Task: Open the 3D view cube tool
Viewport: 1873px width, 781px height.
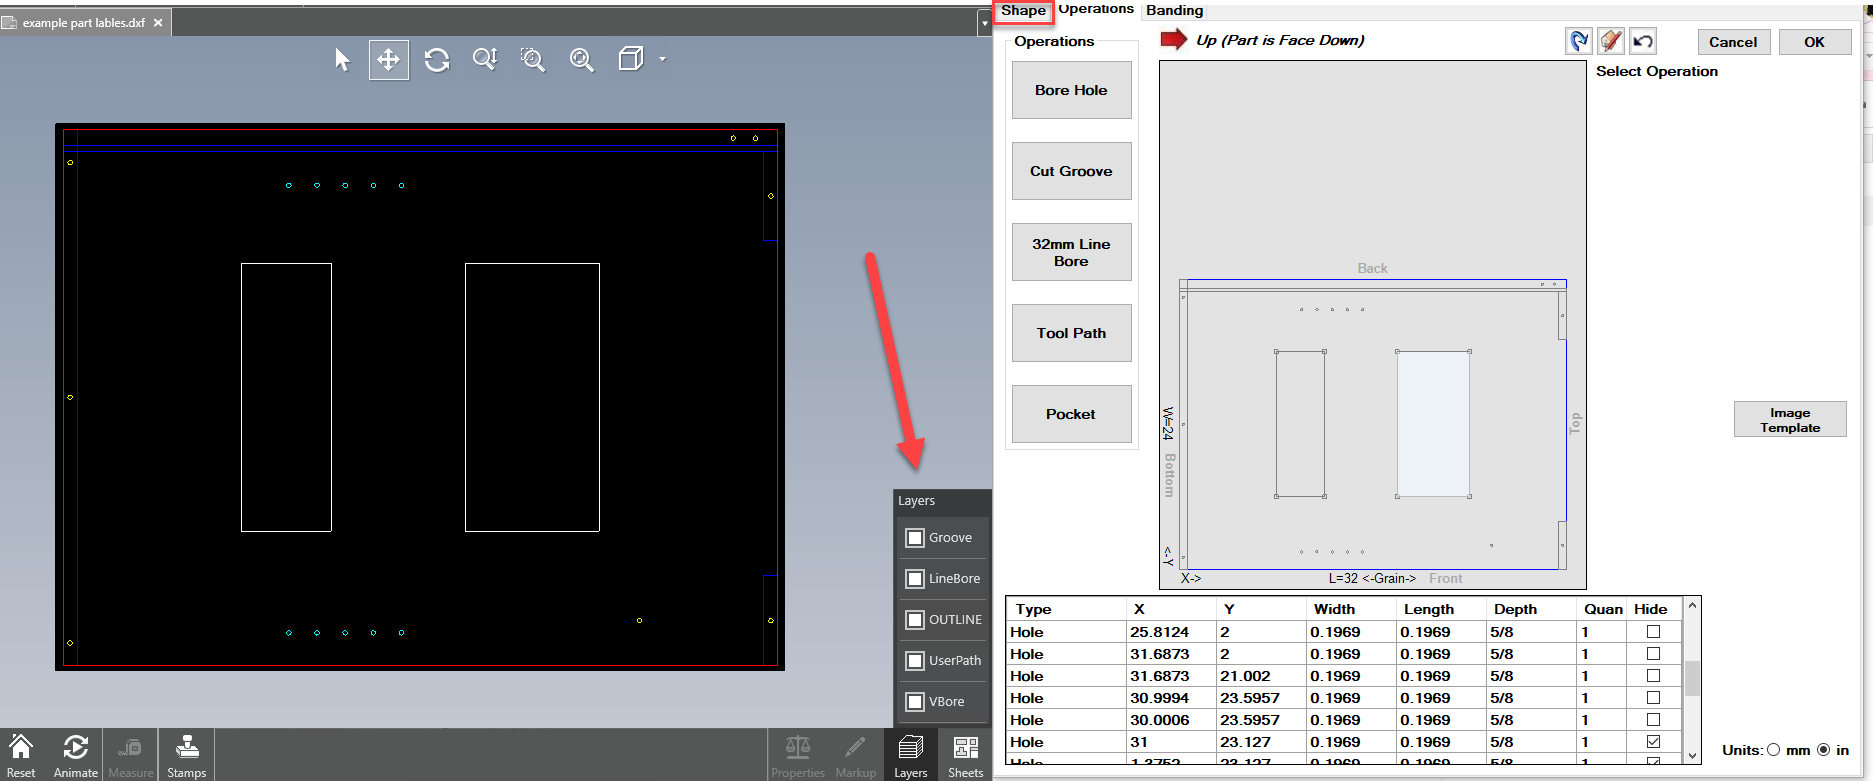Action: pyautogui.click(x=631, y=59)
